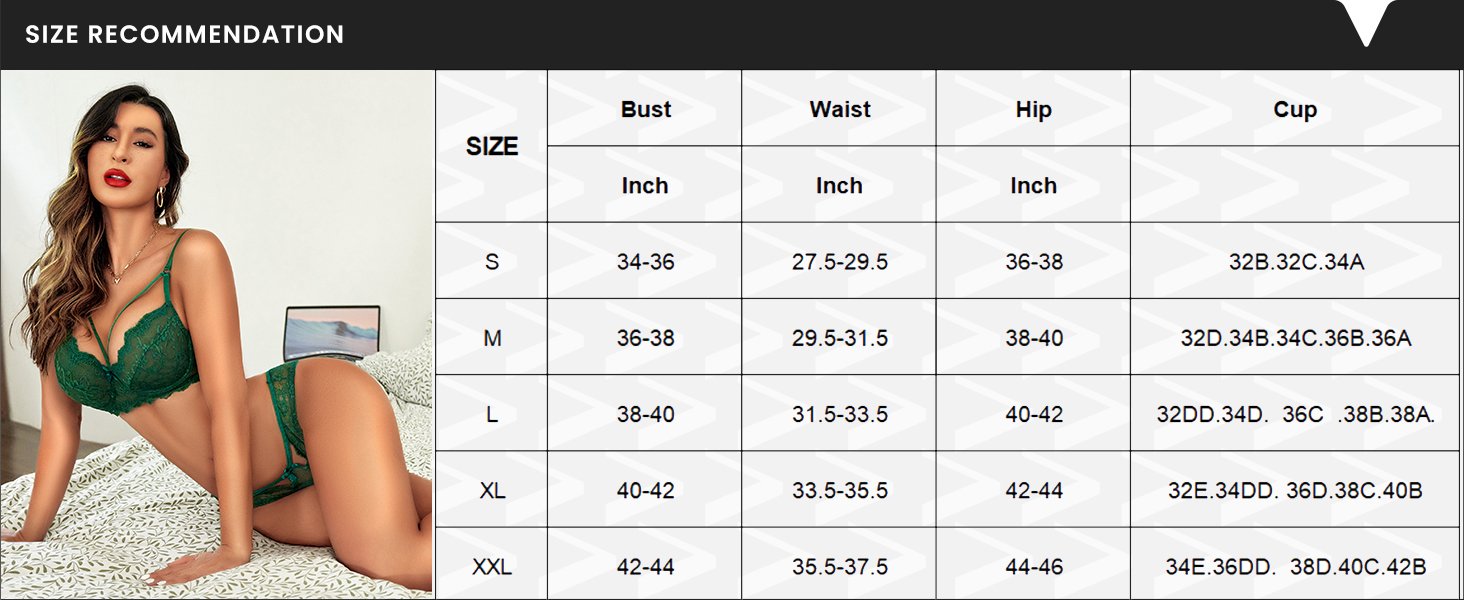Select the L size row label
This screenshot has width=1464, height=600.
point(491,414)
